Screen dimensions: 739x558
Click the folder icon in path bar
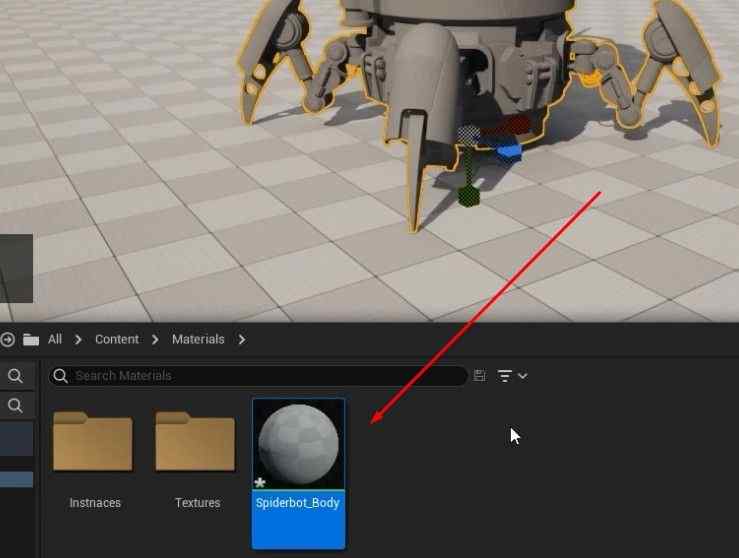31,339
